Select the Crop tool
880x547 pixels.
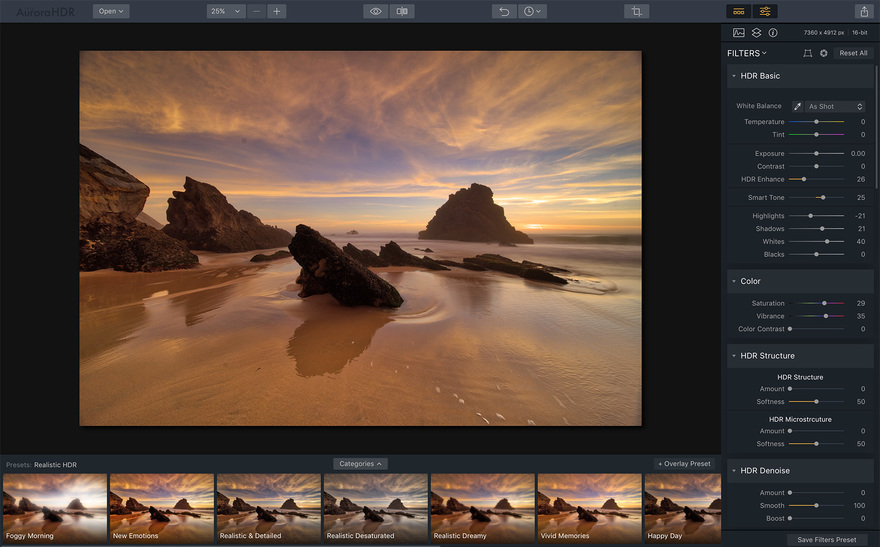click(x=636, y=11)
